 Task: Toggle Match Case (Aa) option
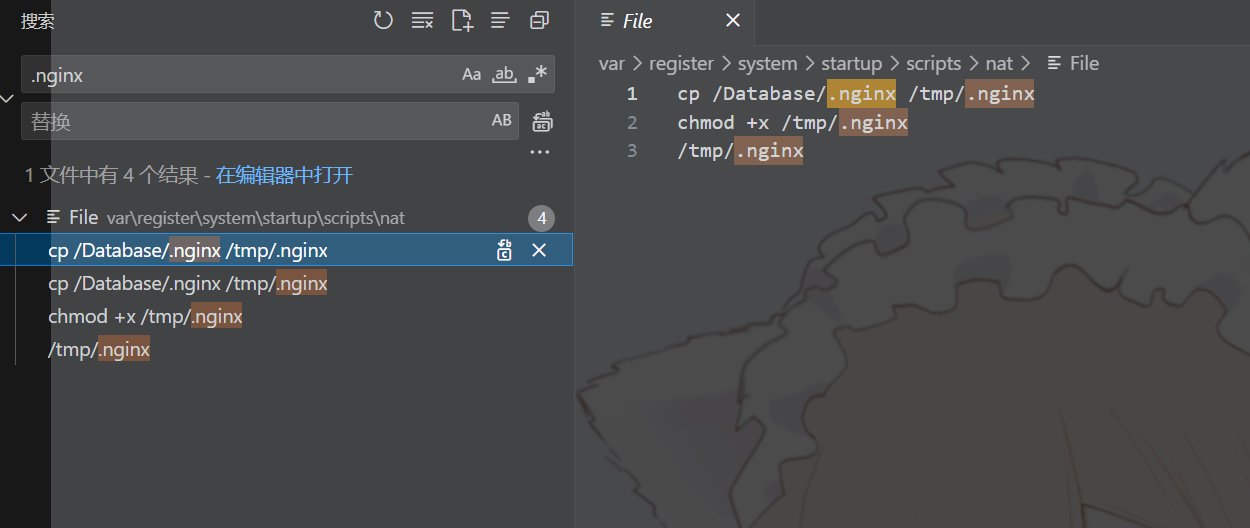pyautogui.click(x=471, y=75)
